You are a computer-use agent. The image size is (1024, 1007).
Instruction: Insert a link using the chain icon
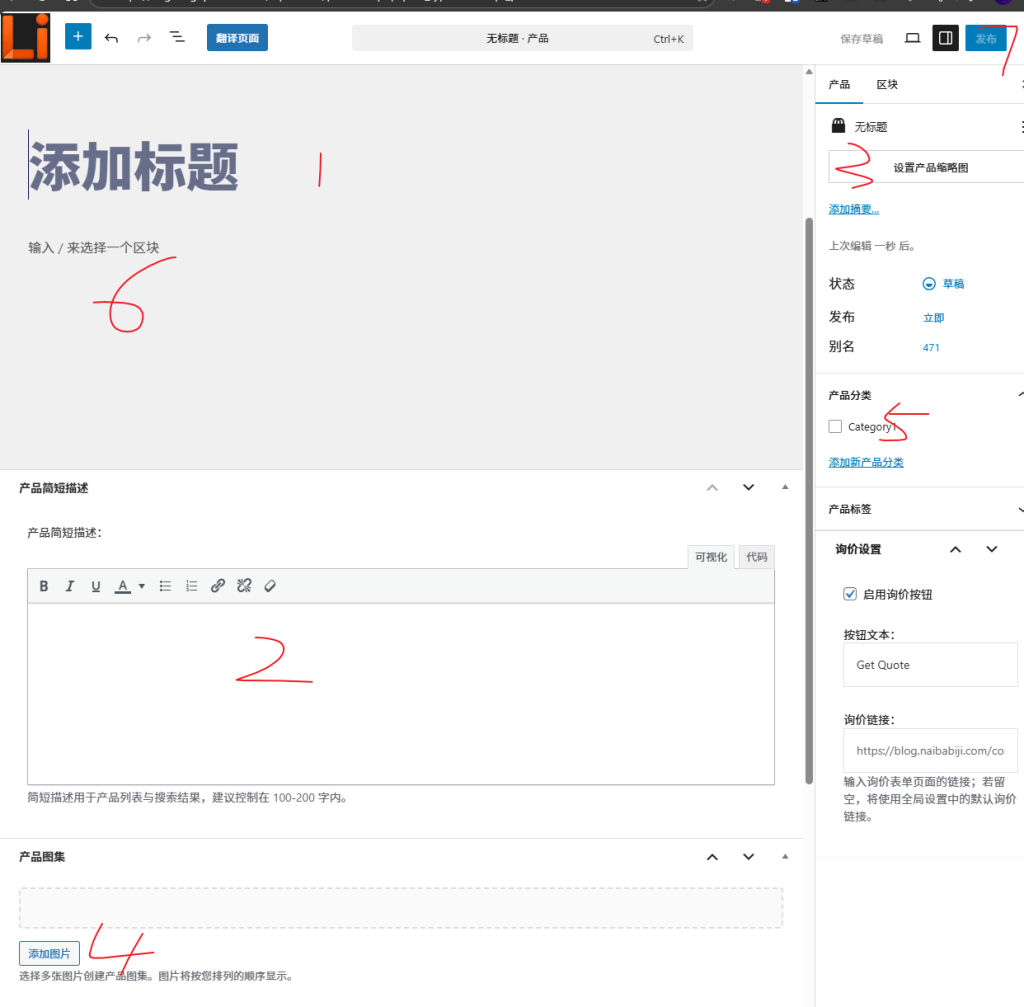[218, 586]
